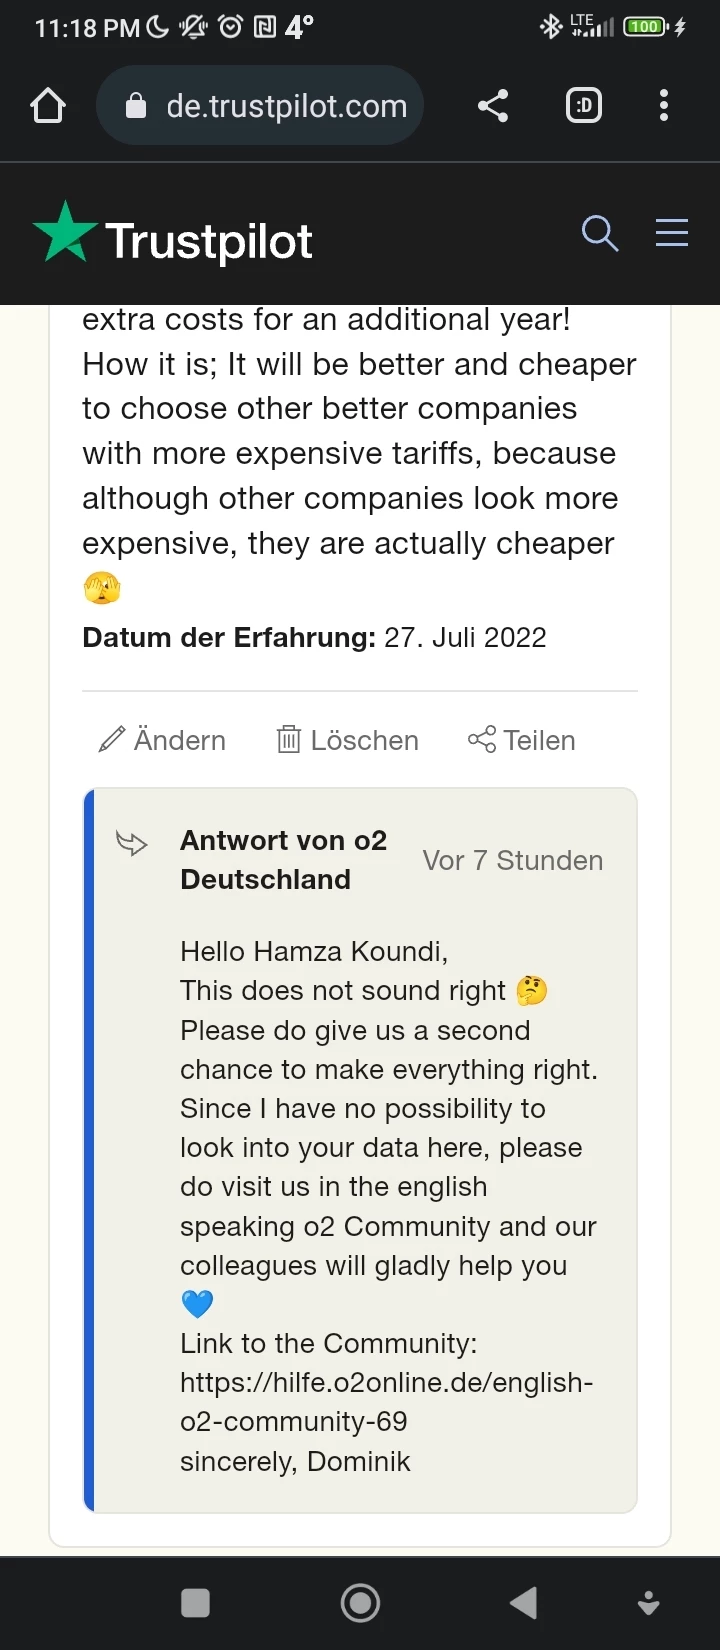Tap the Antwort von o2 Deutschland heading
Screen dimensions: 720x1650
coord(284,860)
